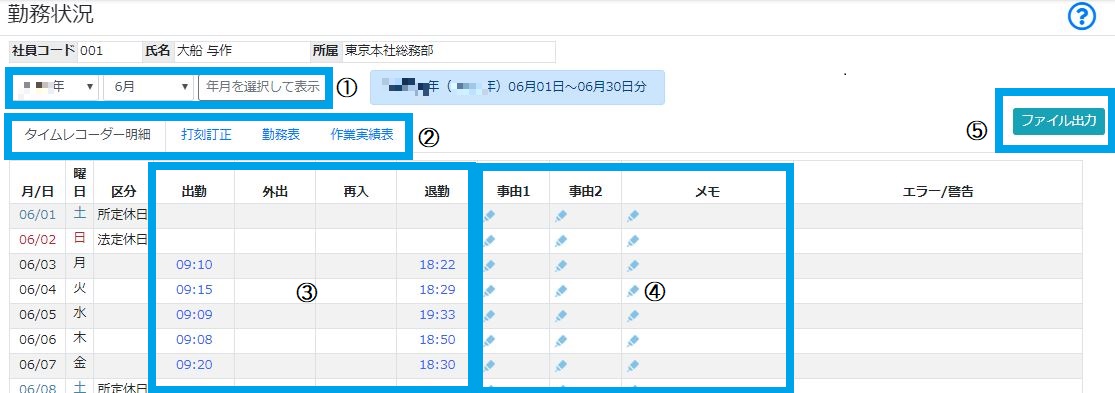Viewport: 1115px width, 393px height.
Task: Edit 事由1 pencil icon for 06/02
Action: coord(490,240)
